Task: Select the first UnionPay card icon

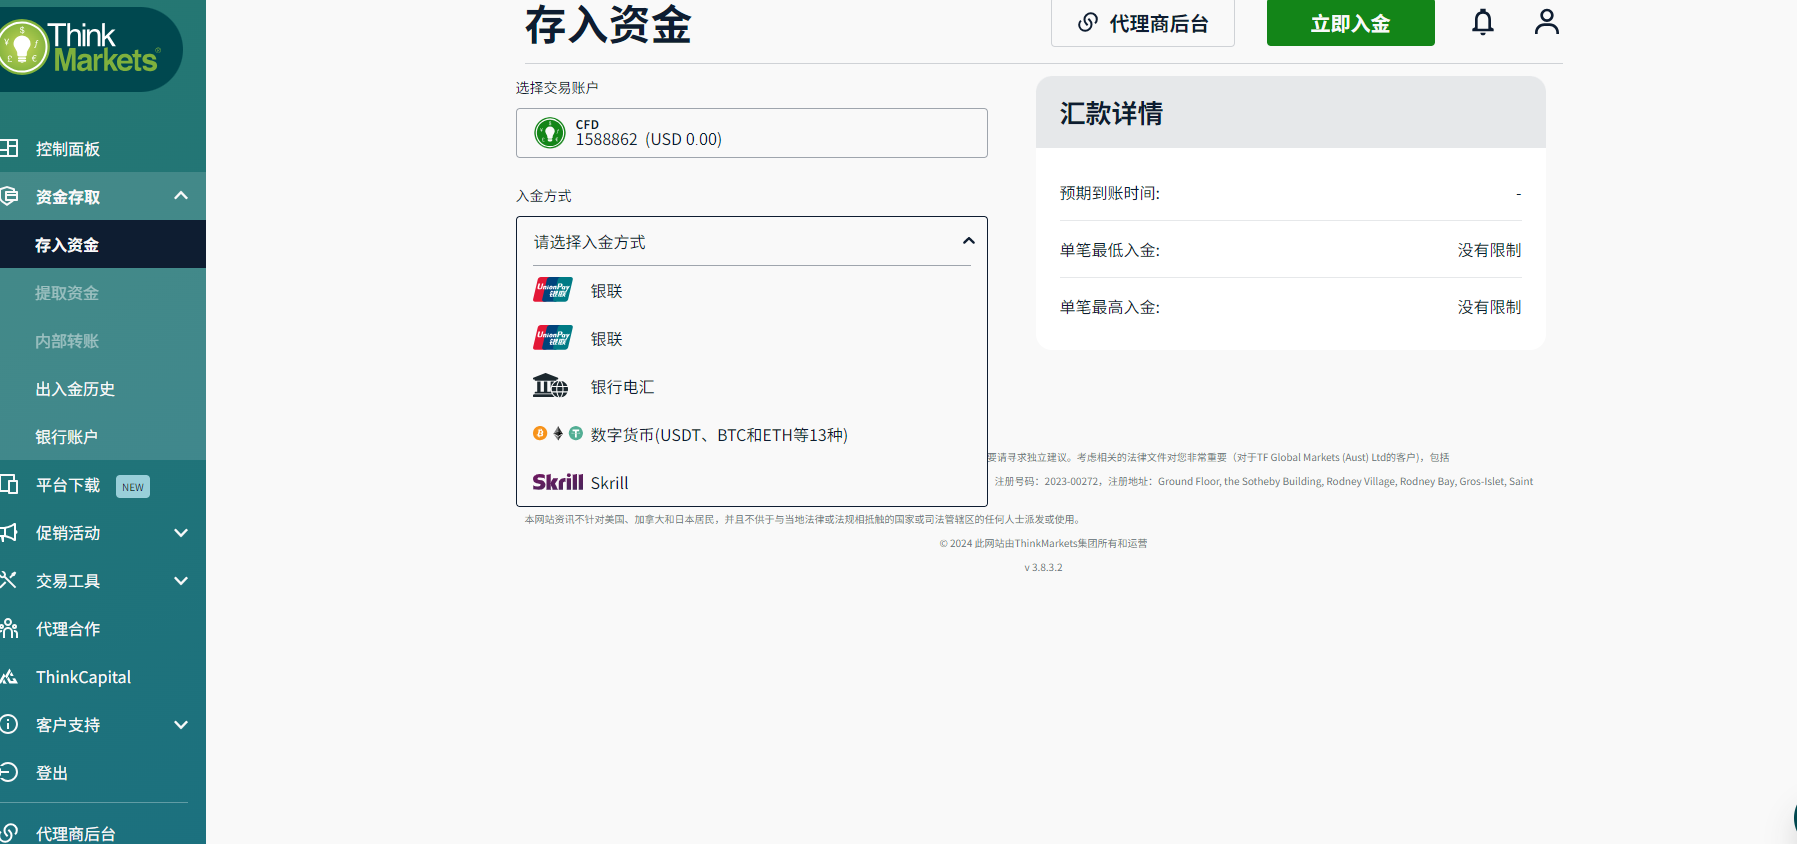Action: tap(553, 290)
